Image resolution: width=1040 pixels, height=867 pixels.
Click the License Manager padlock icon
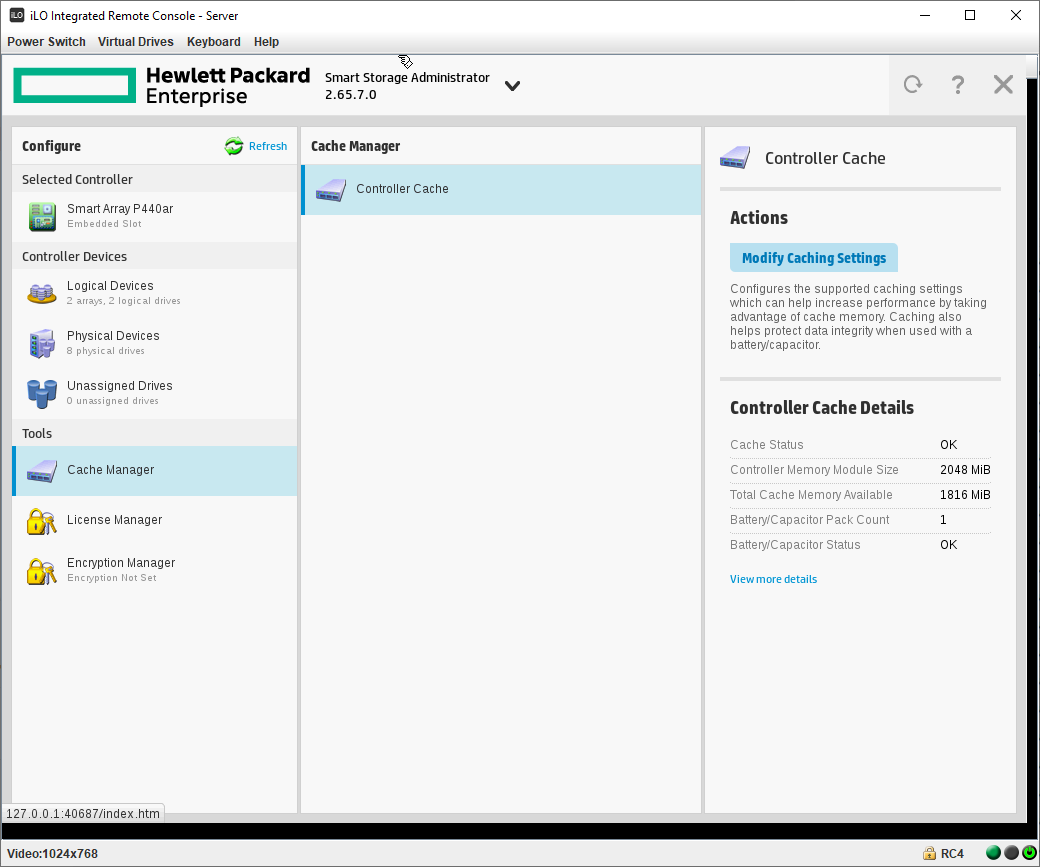(42, 521)
